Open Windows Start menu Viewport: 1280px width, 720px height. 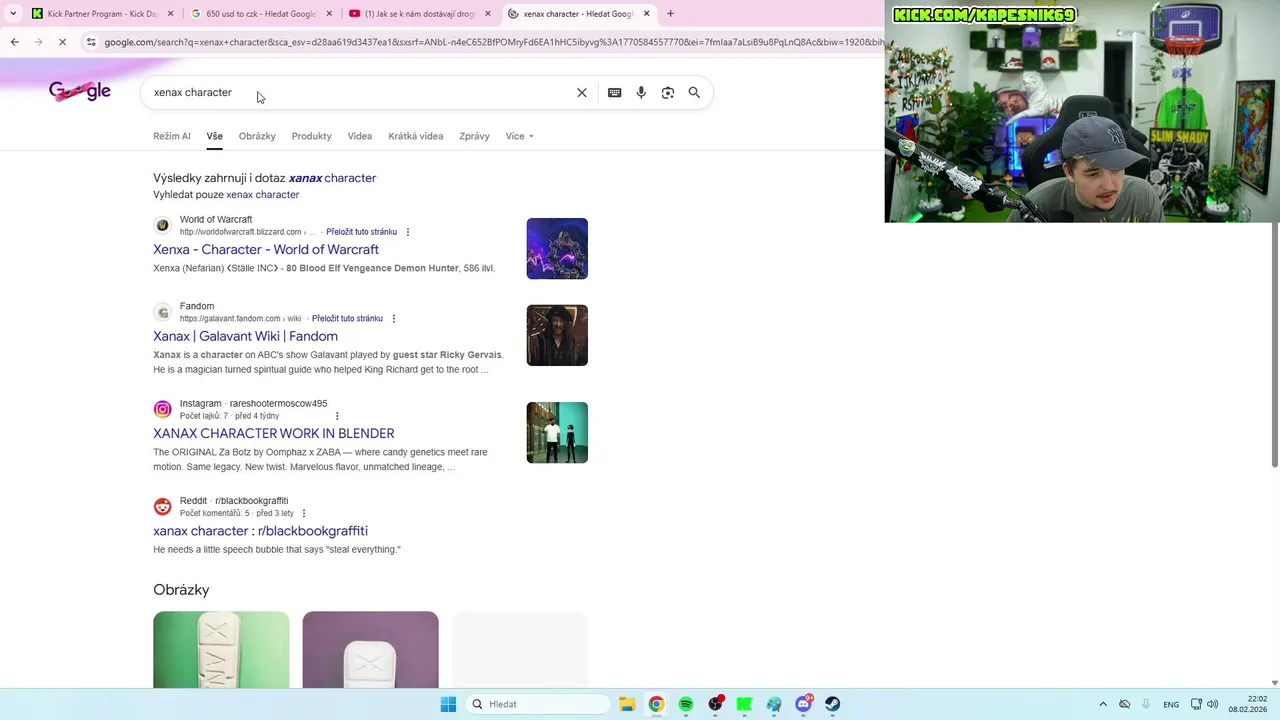tap(448, 704)
